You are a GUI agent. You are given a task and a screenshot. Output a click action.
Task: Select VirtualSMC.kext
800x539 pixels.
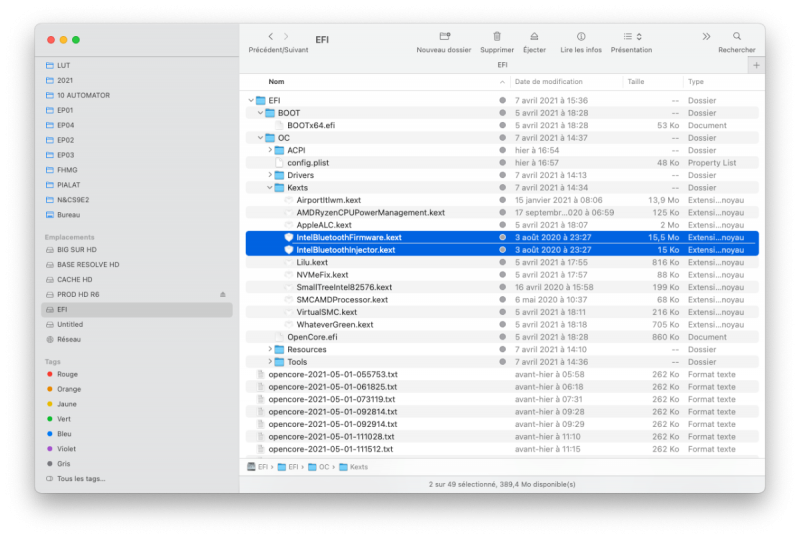point(502,312)
